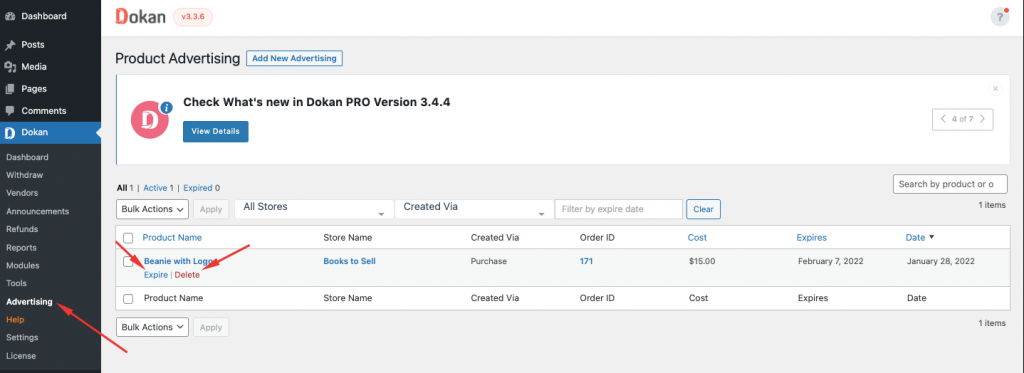Click Expire action under Beanie row
Viewport: 1024px width, 373px height.
pyautogui.click(x=155, y=275)
